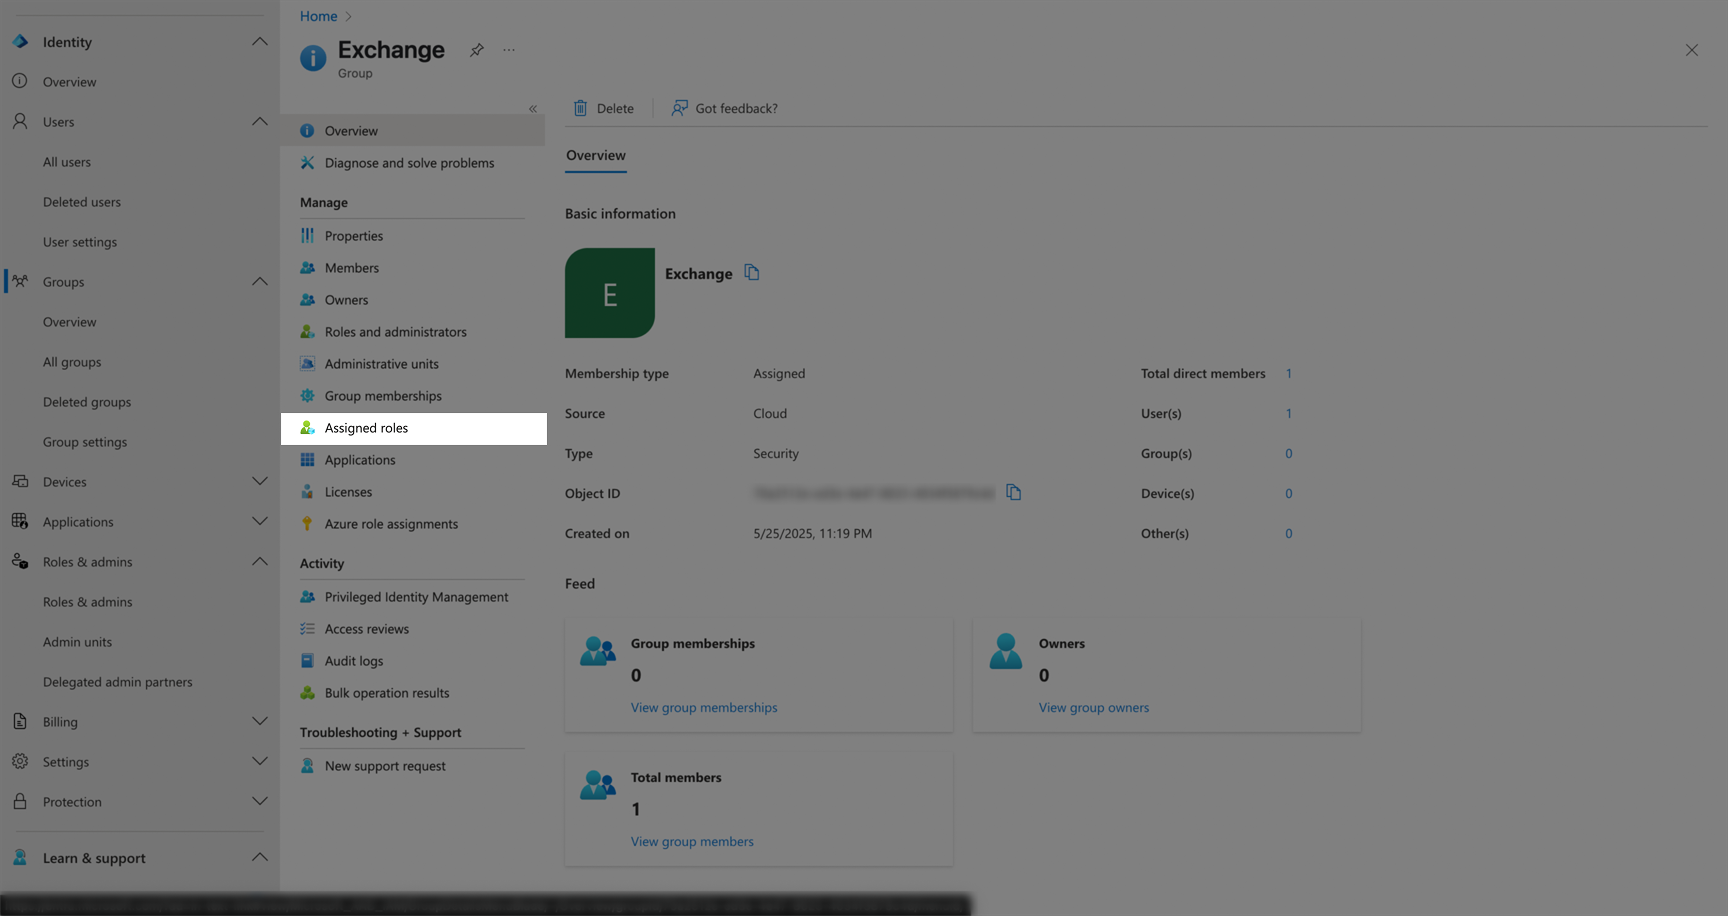
Task: Collapse the Identity section chevron
Action: (x=260, y=42)
